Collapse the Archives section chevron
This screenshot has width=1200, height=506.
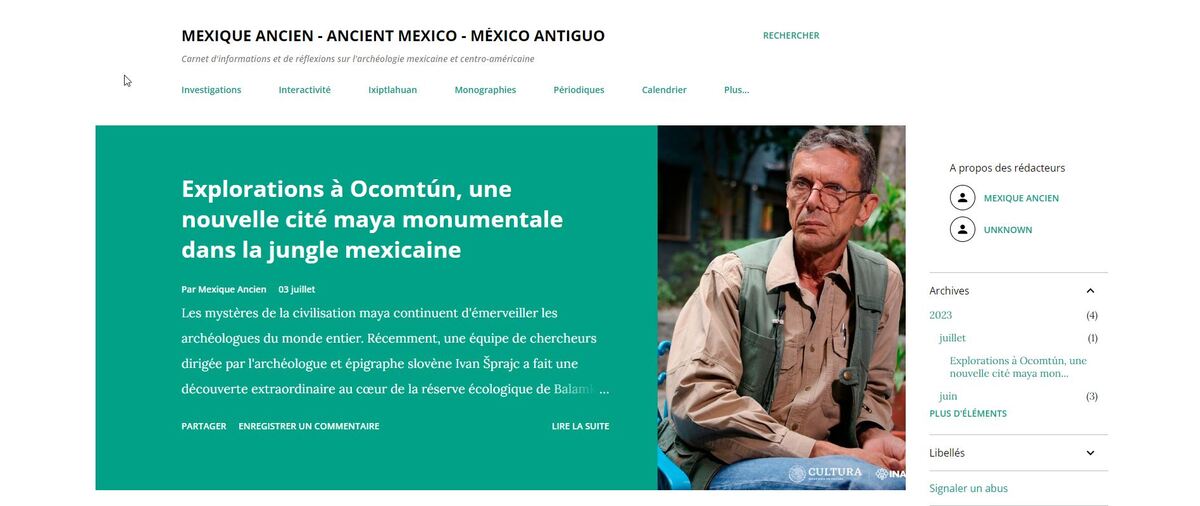coord(1090,291)
